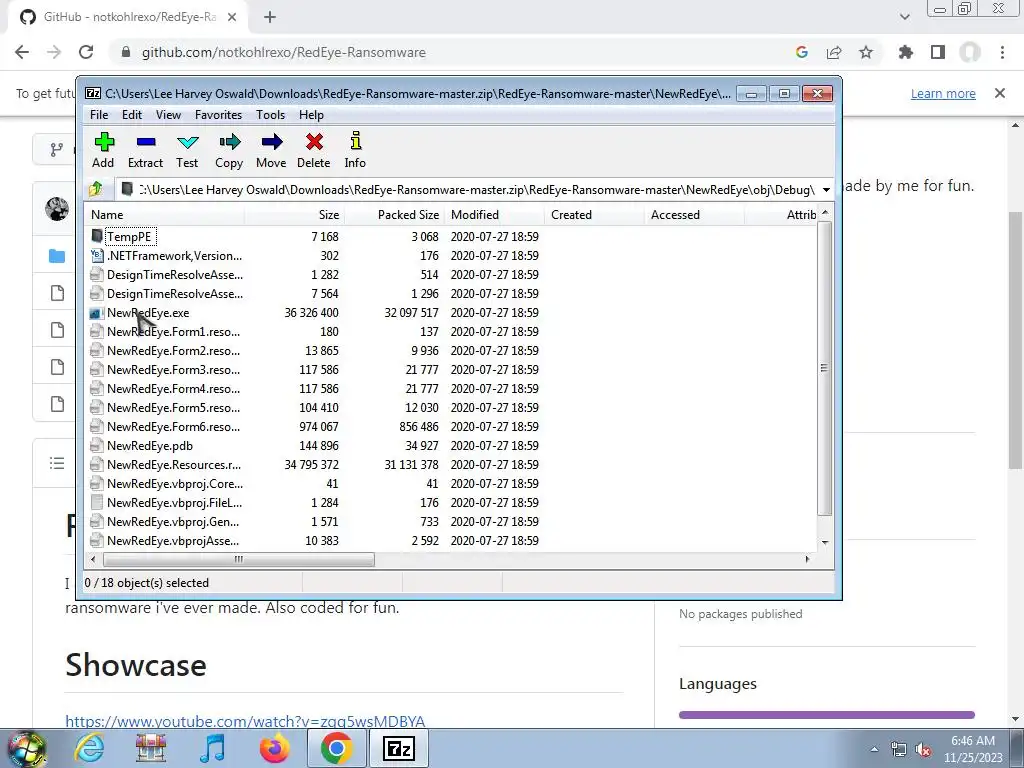The width and height of the screenshot is (1024, 768).
Task: Select NewRedEye.pdb file row
Action: (x=451, y=446)
